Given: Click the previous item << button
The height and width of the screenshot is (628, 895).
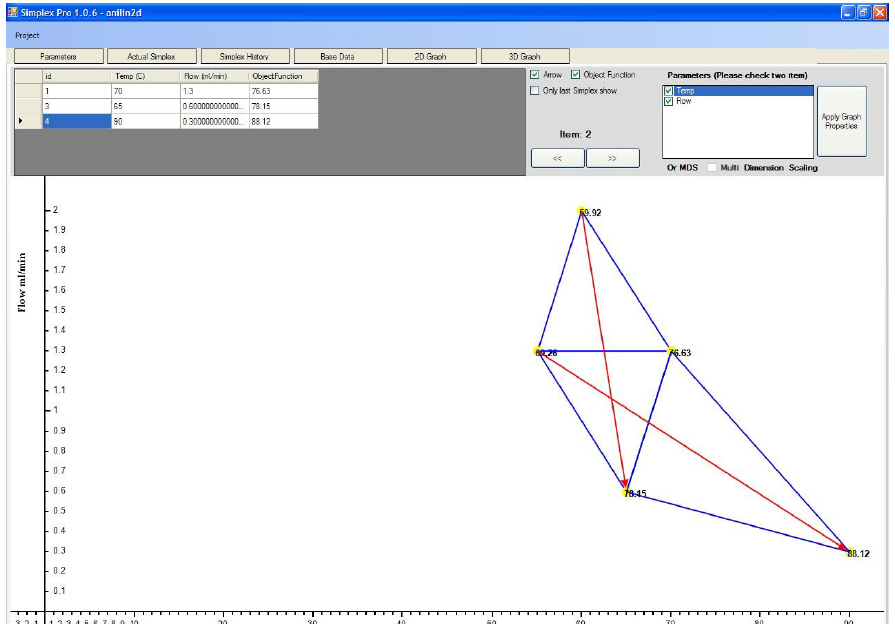Looking at the screenshot, I should [x=557, y=158].
